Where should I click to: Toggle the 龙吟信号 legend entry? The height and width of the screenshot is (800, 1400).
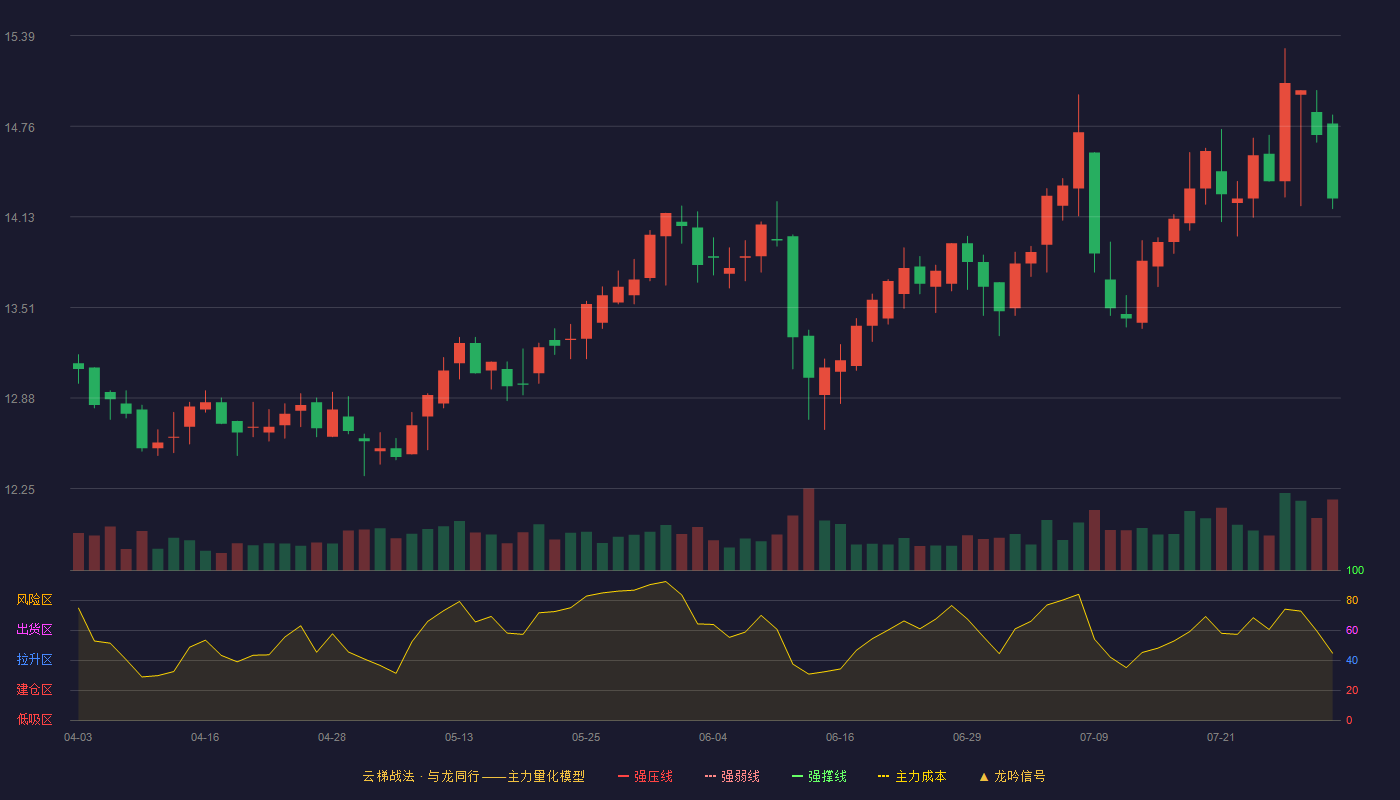[x=1012, y=776]
